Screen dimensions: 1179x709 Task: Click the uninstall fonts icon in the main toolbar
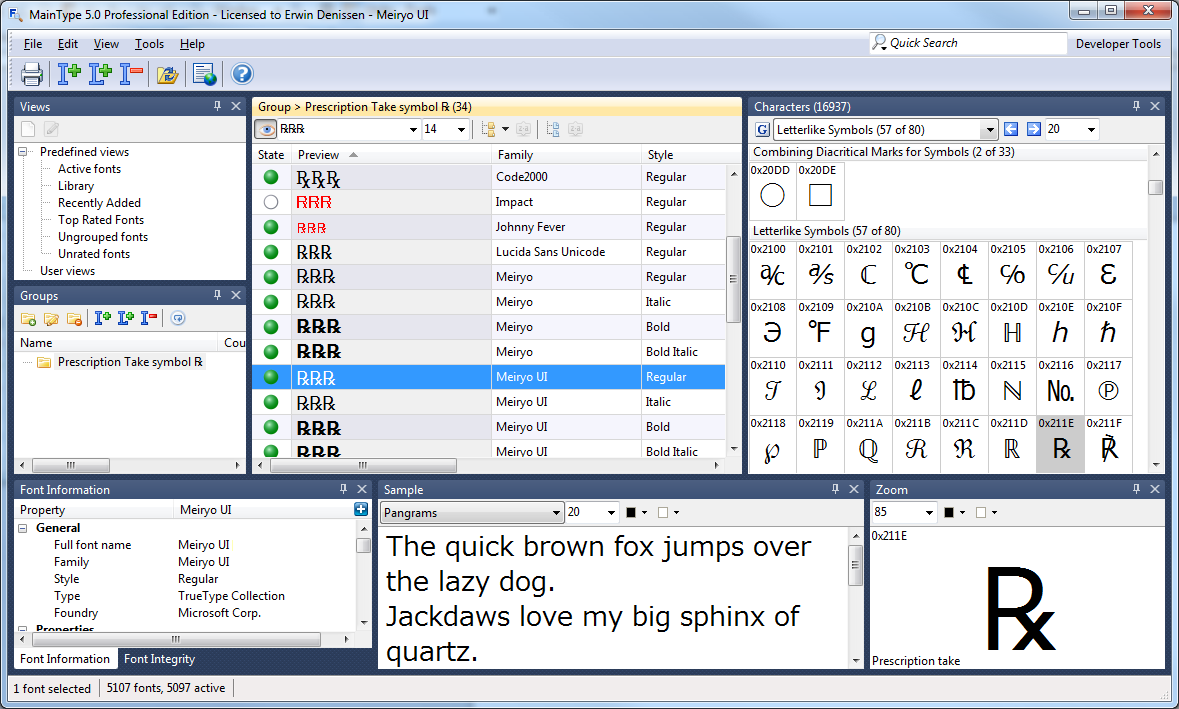tap(131, 74)
